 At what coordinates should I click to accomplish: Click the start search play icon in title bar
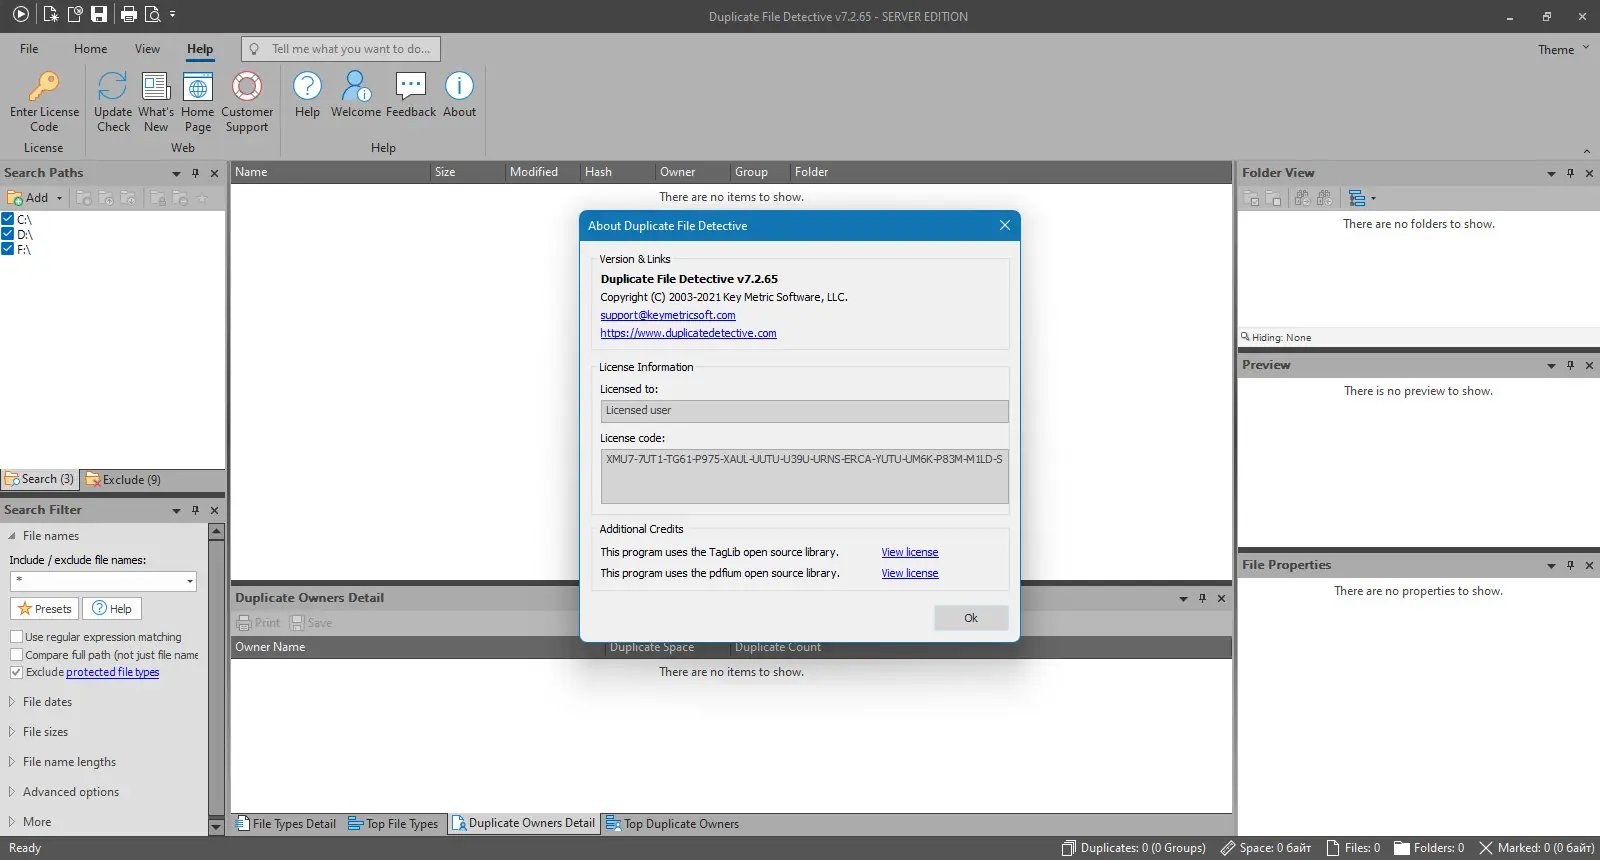(21, 14)
